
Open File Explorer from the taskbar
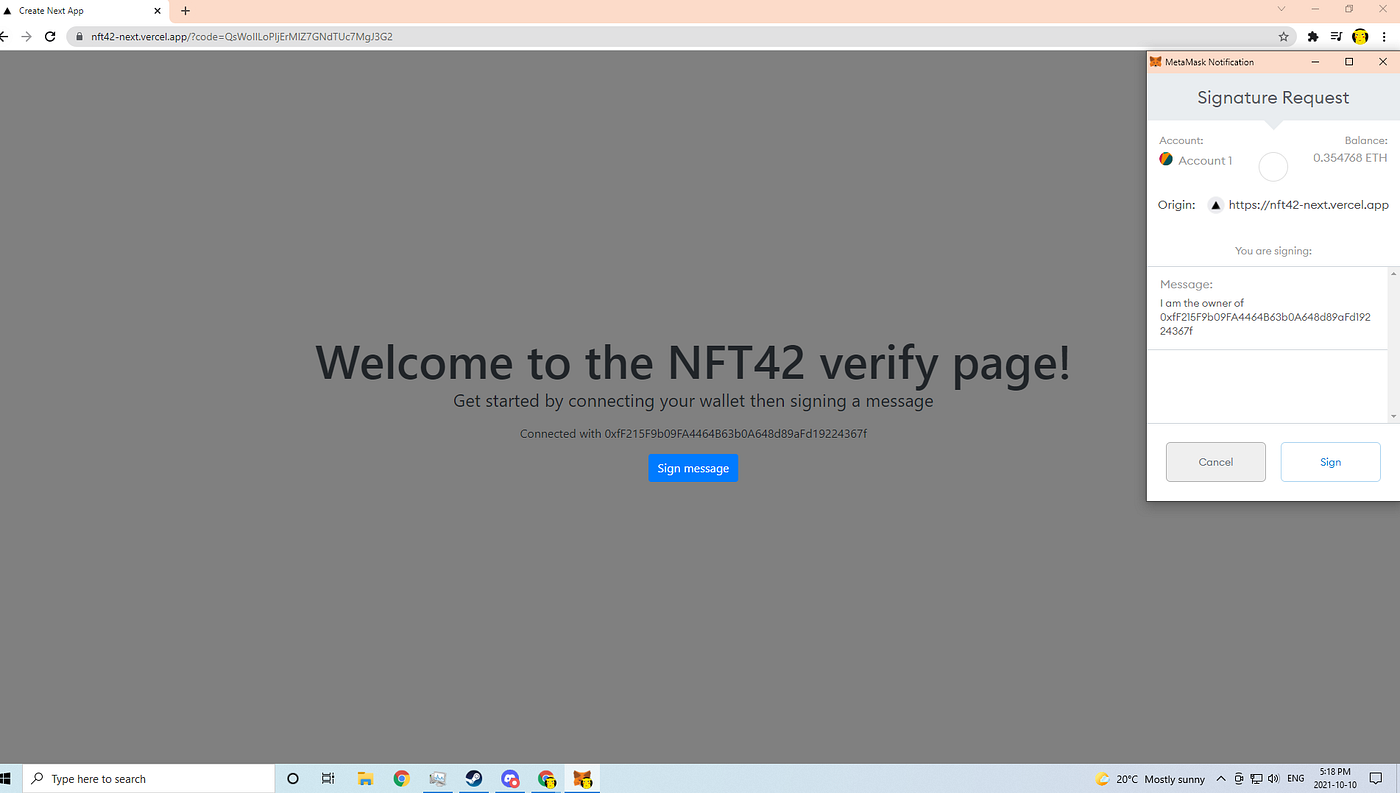point(364,778)
